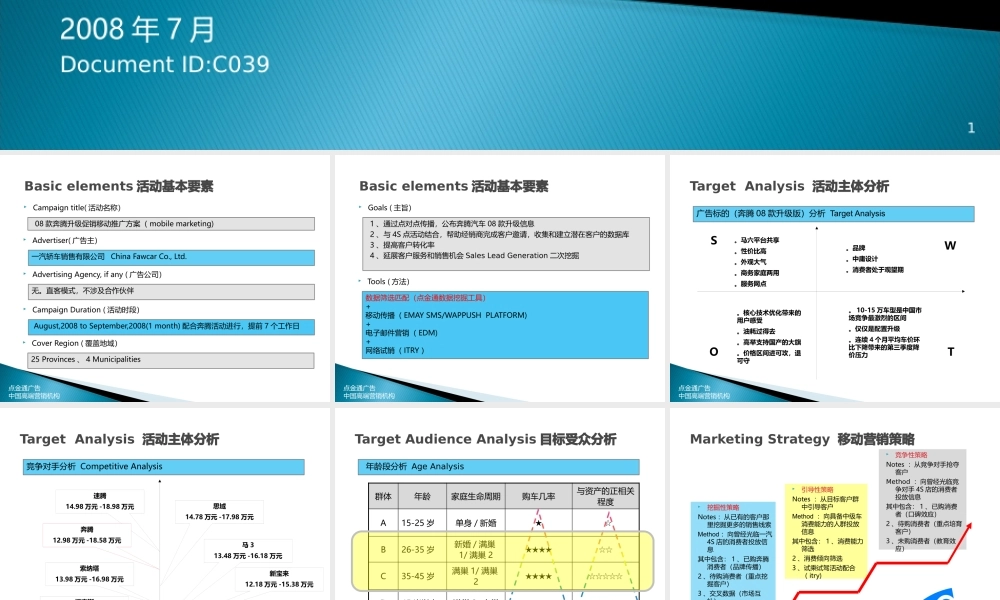
Task: Click the 'Campaign Duration (活动时段)' label
Action: pyautogui.click(x=85, y=310)
